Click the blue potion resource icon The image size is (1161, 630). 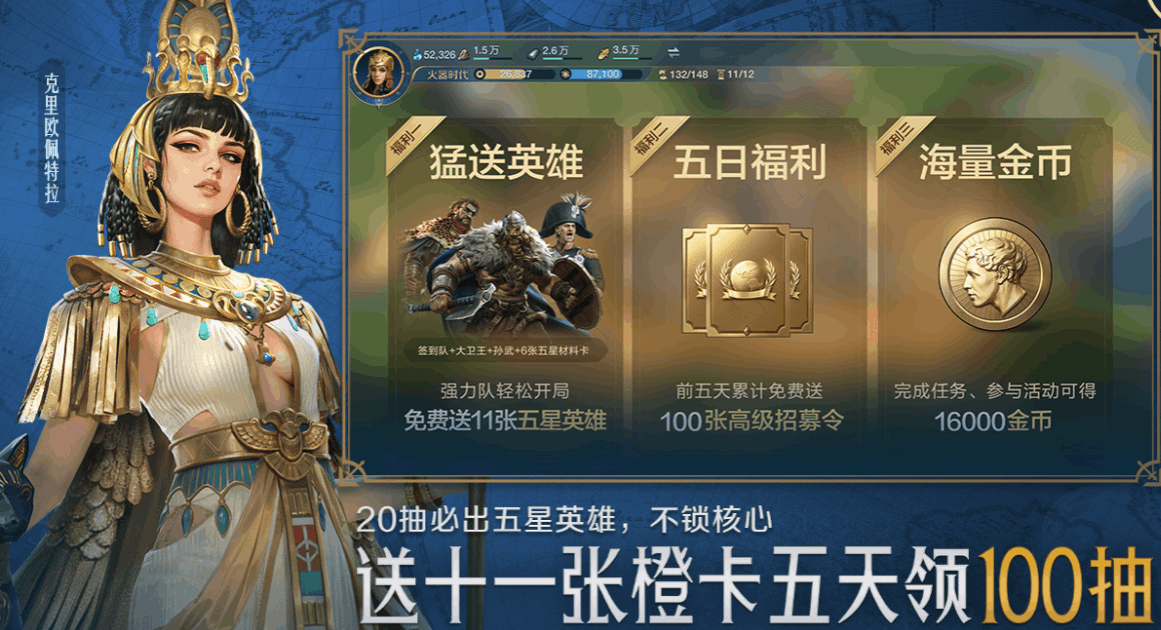(x=417, y=54)
